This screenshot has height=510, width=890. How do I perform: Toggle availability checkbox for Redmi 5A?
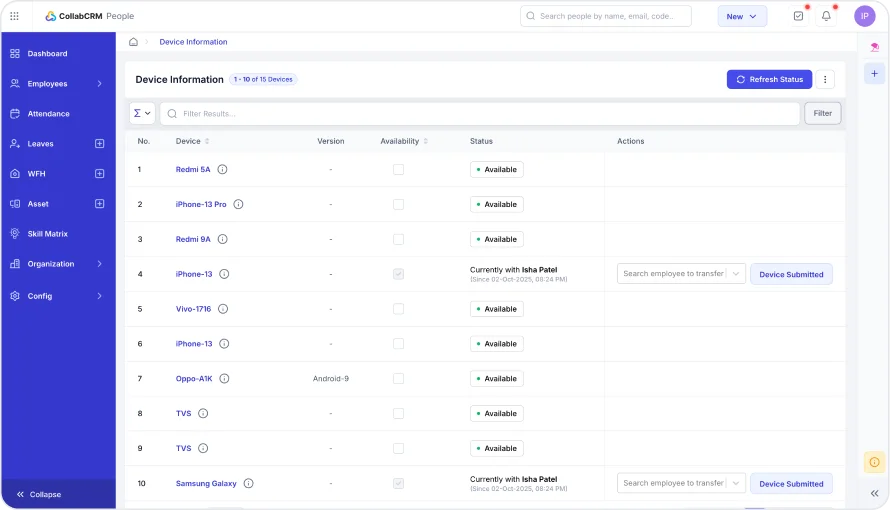pos(398,170)
